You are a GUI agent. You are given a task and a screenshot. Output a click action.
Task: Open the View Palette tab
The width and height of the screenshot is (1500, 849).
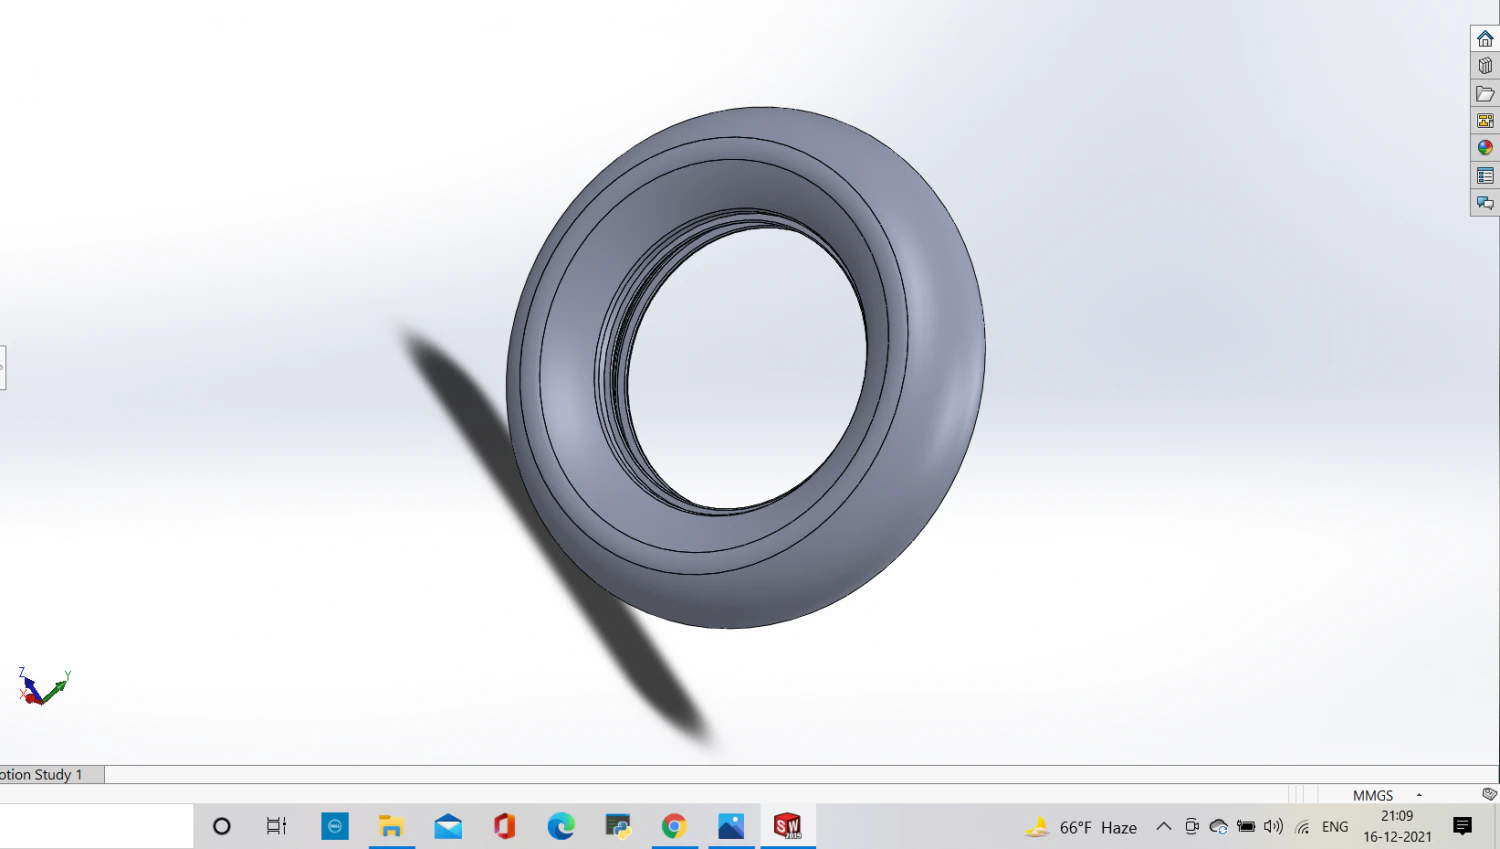coord(1485,121)
